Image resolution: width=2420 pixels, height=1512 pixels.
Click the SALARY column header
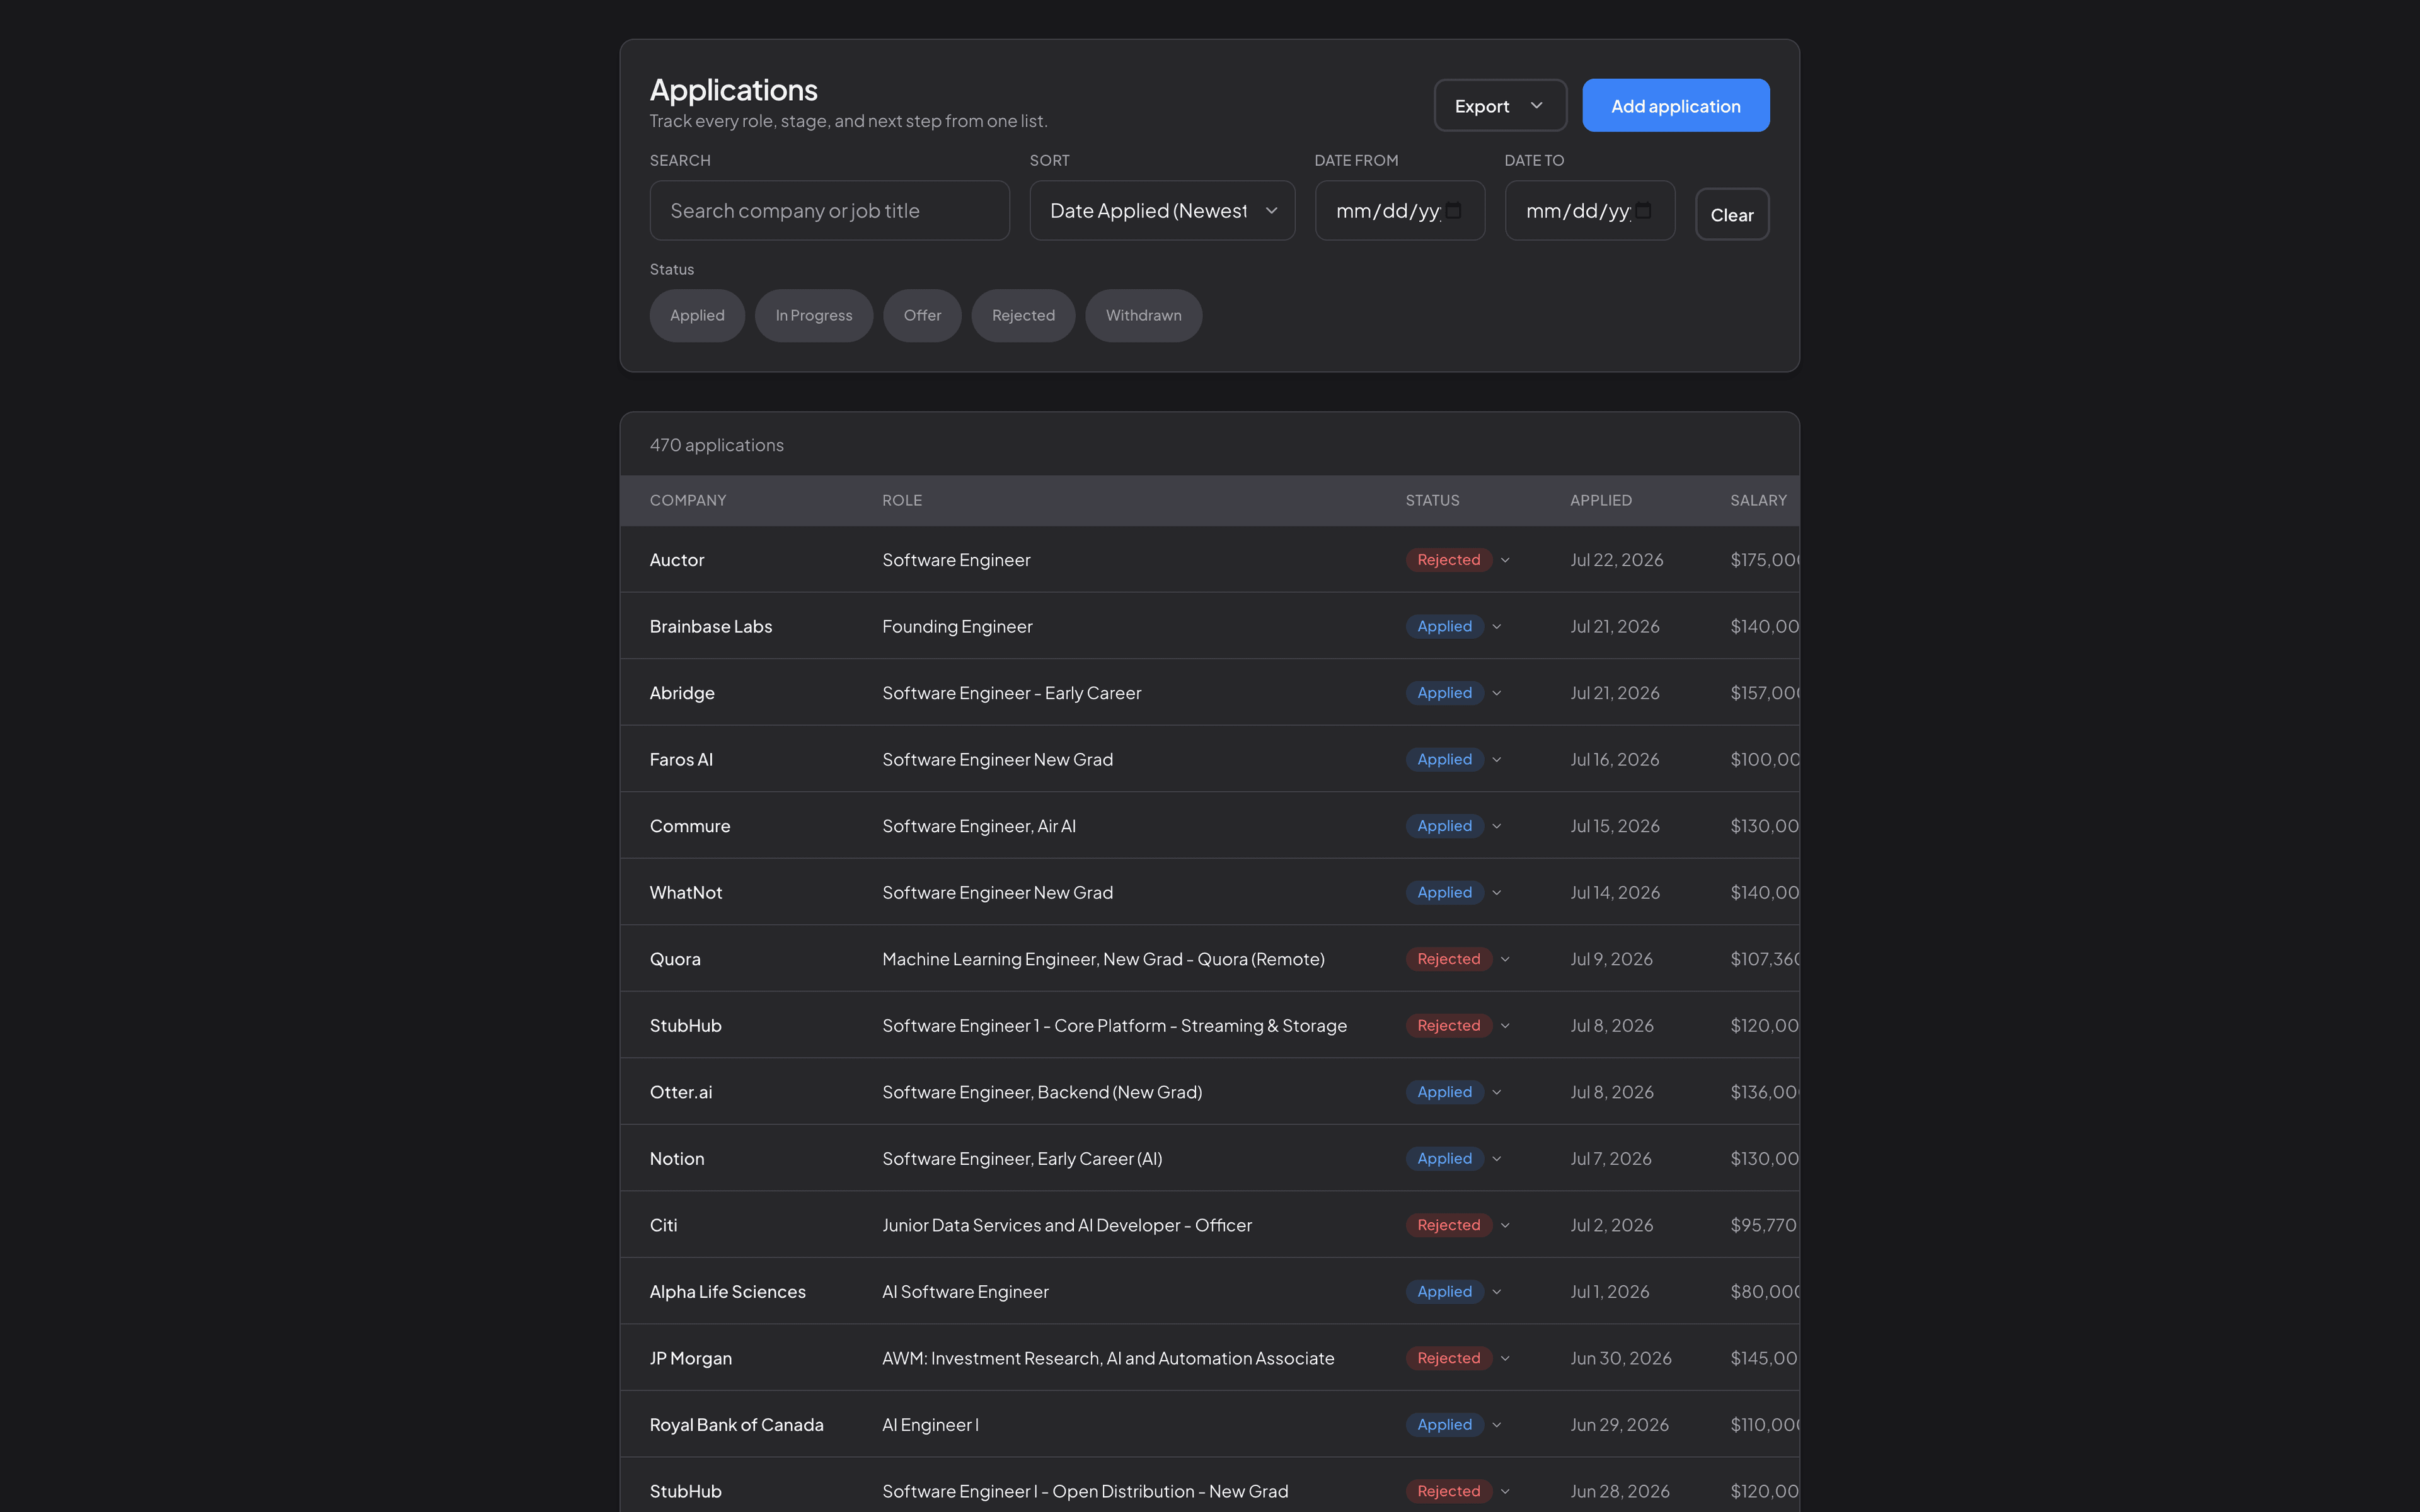click(x=1758, y=500)
